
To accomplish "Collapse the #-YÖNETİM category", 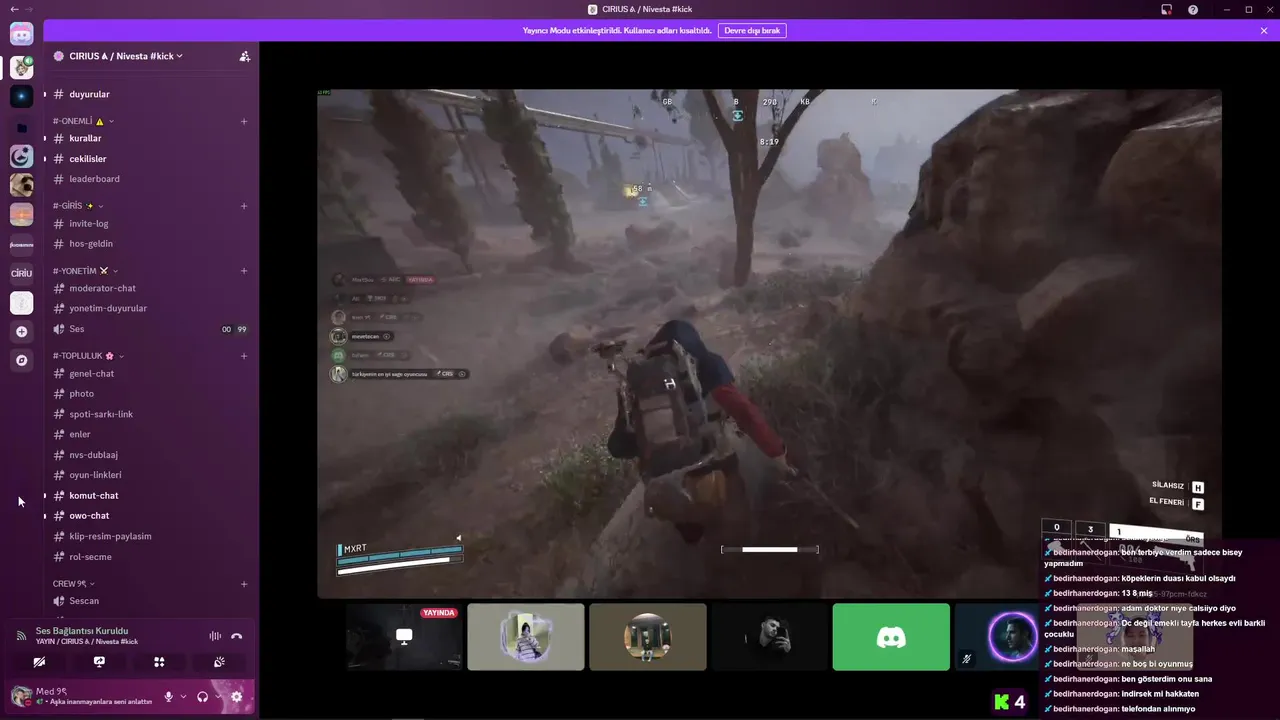I will coord(86,271).
